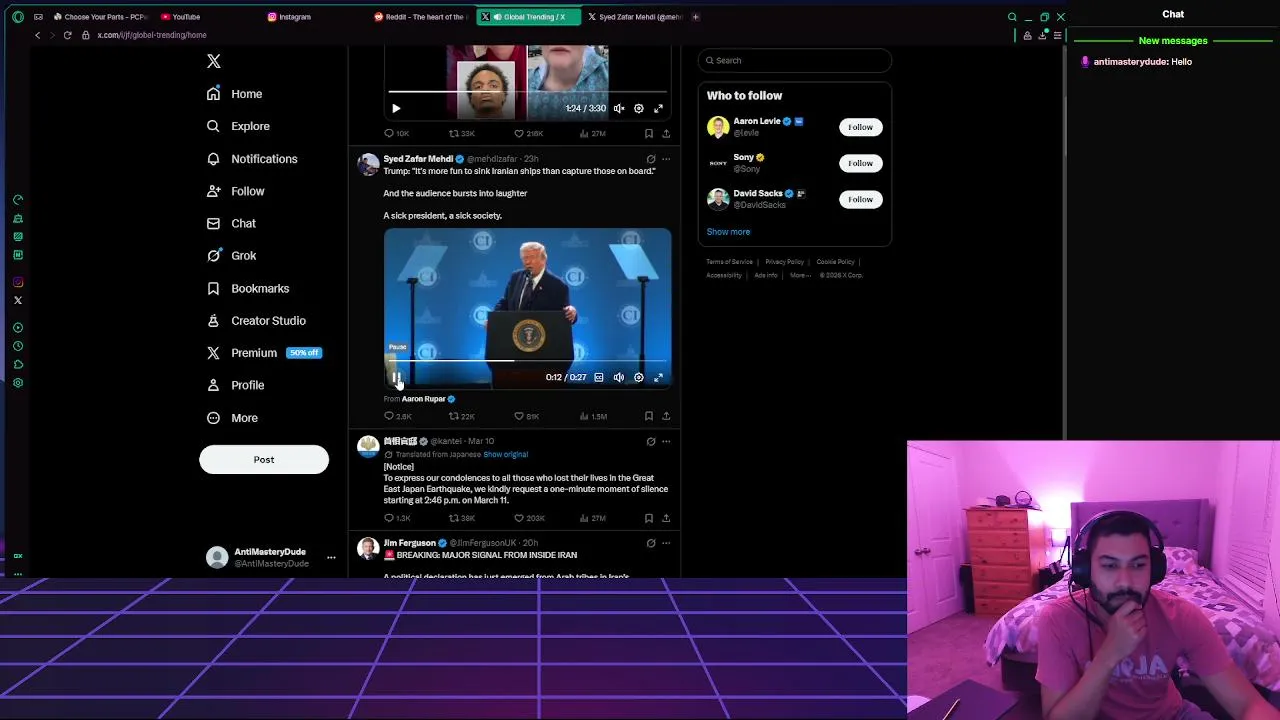Follow Sony
Viewport: 1280px width, 720px height.
pyautogui.click(x=860, y=163)
